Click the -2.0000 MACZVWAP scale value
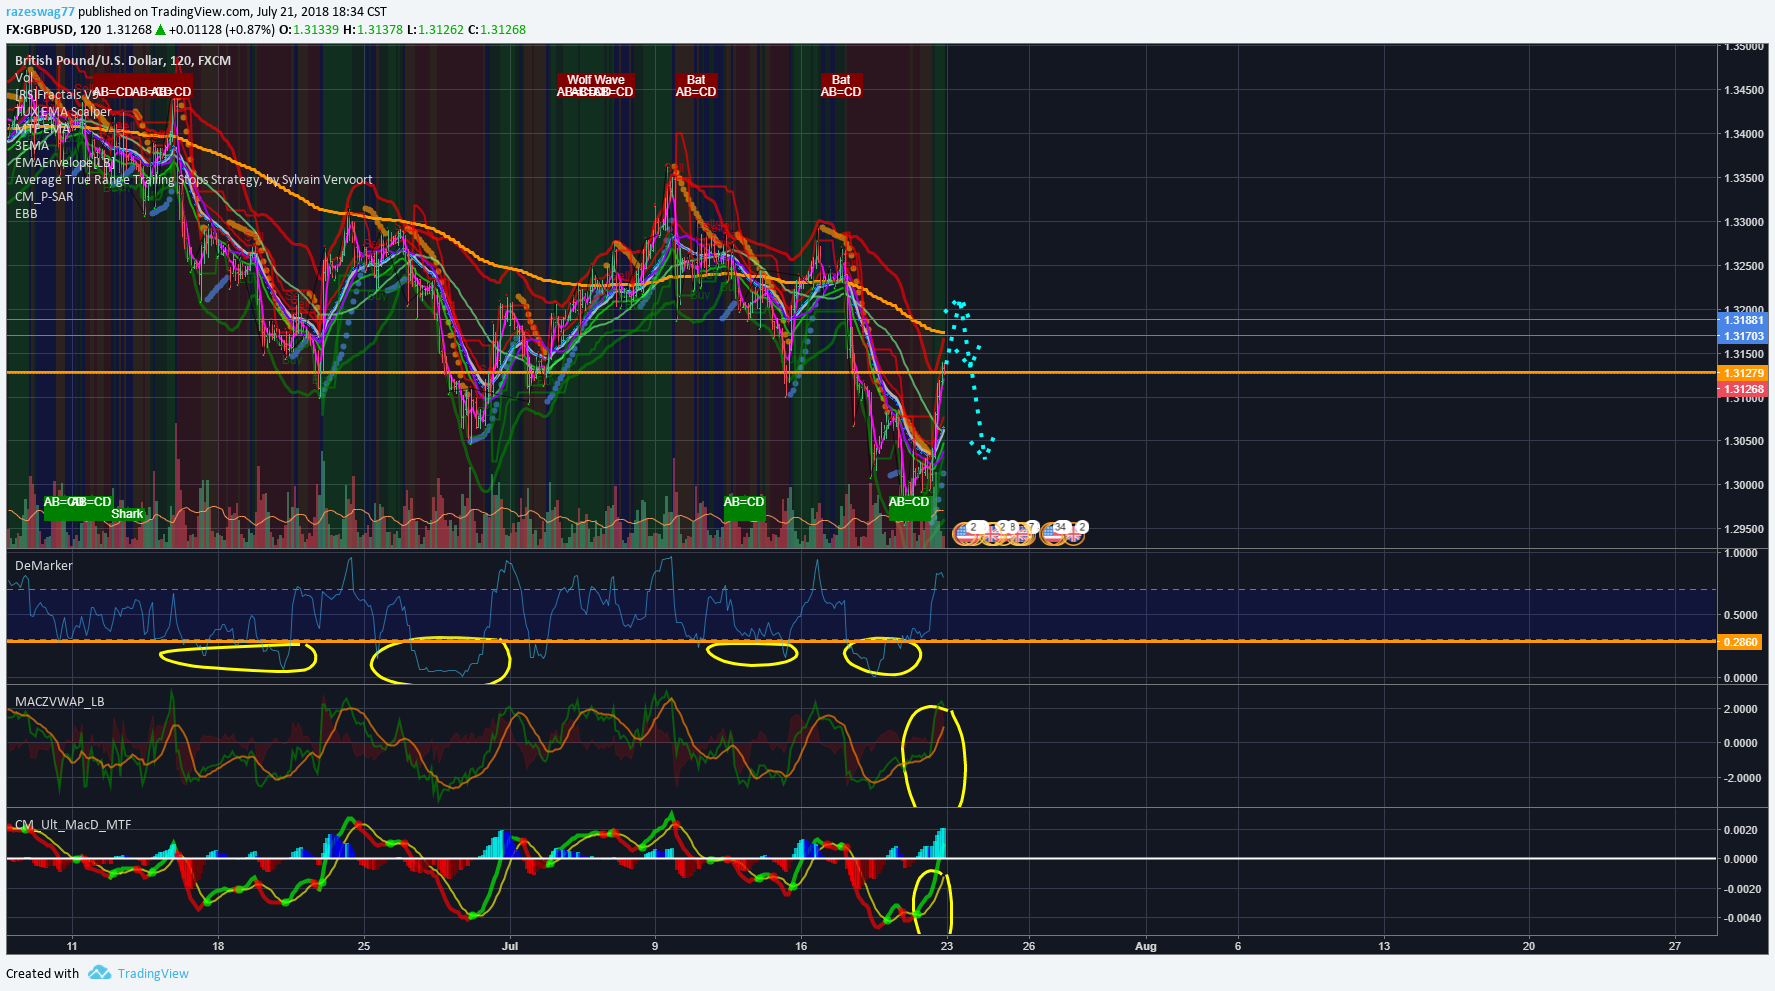The image size is (1775, 991). 1741,778
